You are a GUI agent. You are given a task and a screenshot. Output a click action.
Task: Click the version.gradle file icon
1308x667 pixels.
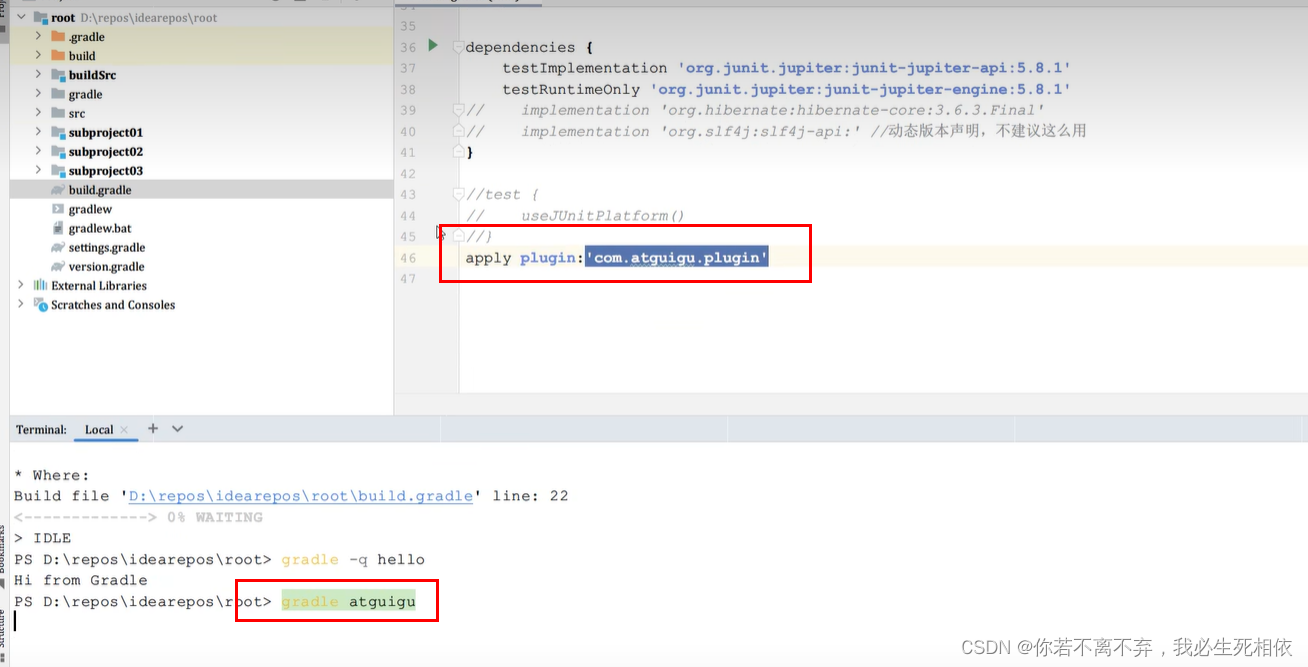pos(58,267)
